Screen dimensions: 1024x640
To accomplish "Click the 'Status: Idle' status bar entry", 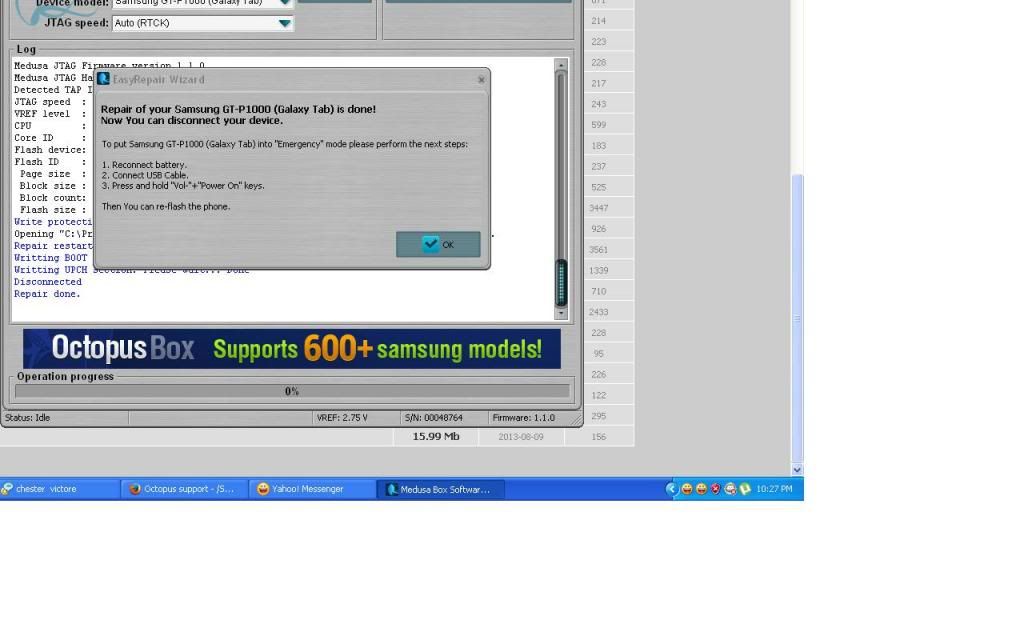I will [27, 418].
